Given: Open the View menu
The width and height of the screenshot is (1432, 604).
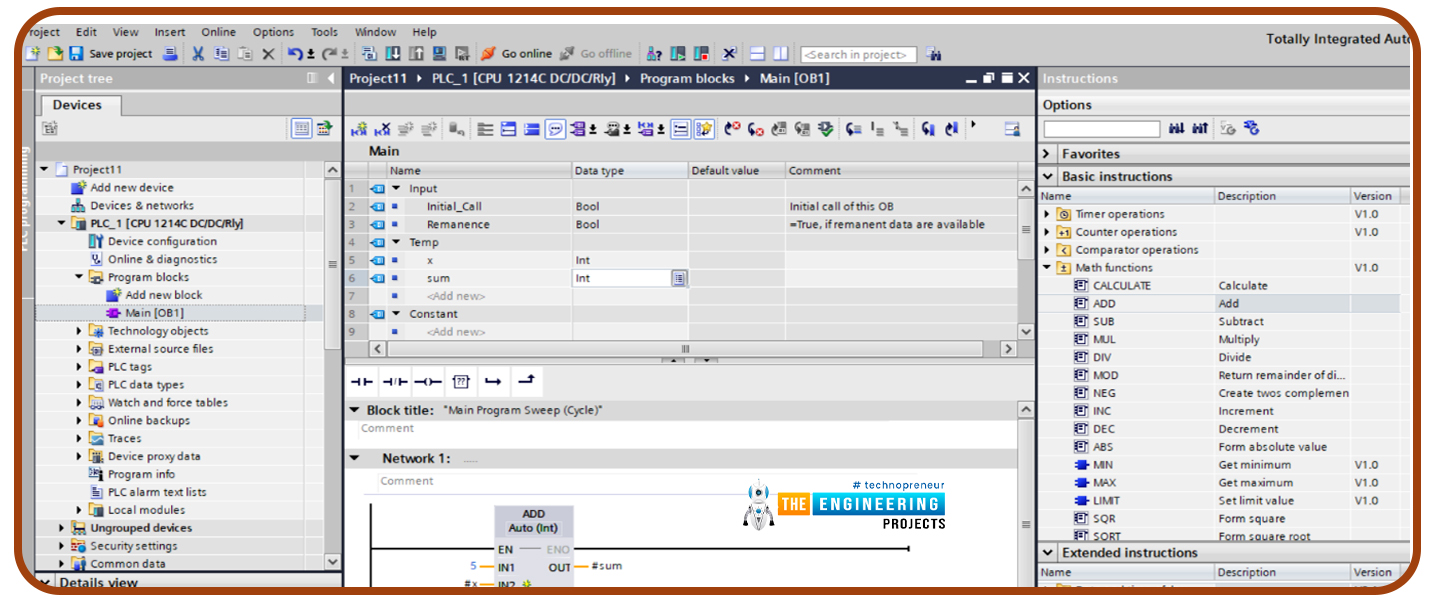Looking at the screenshot, I should (x=126, y=32).
